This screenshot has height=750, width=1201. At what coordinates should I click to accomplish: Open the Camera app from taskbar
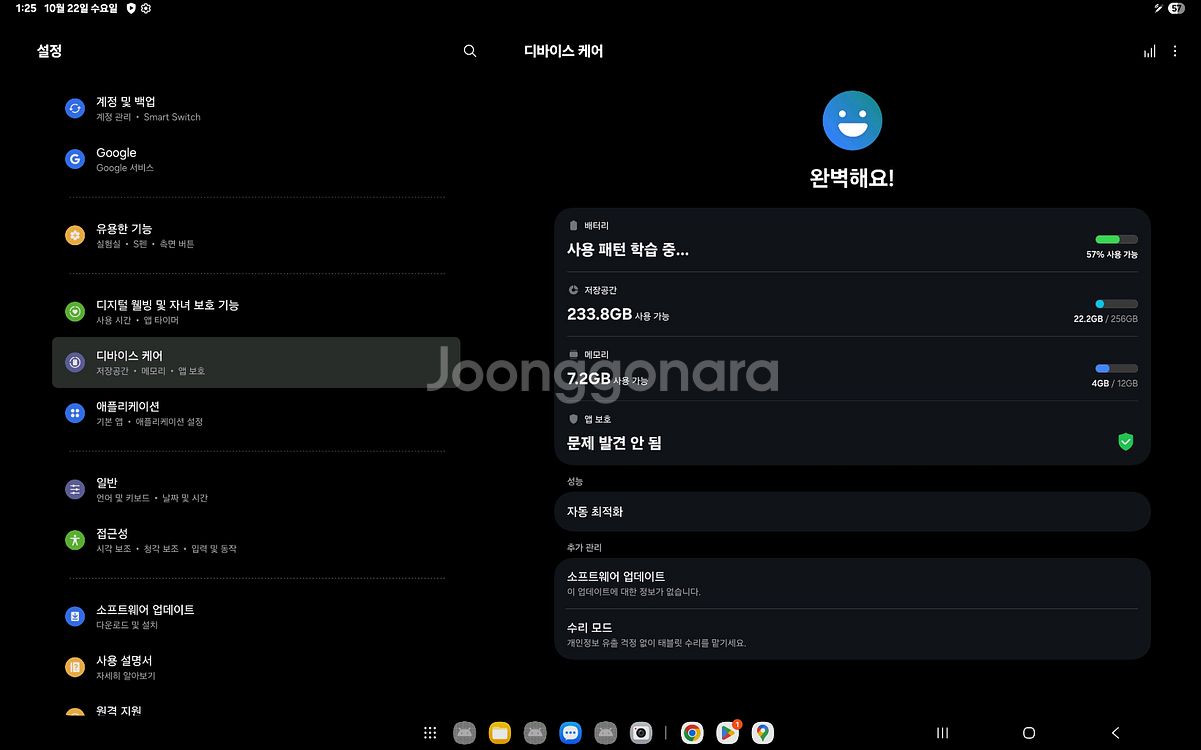[641, 733]
